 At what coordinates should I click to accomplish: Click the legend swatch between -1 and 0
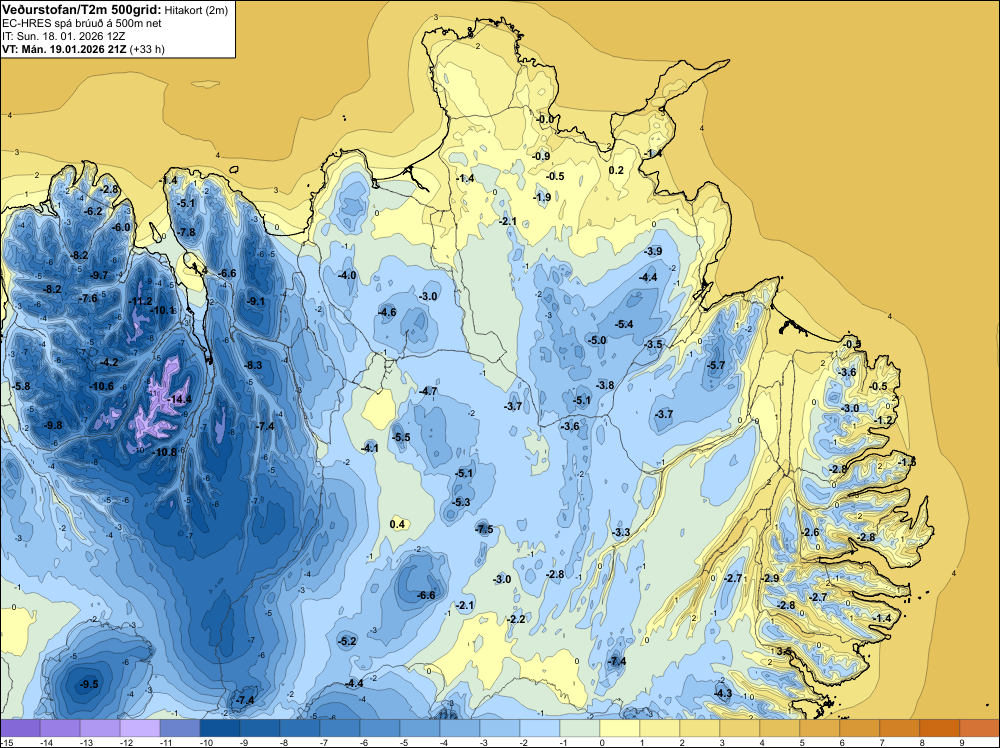click(x=579, y=728)
